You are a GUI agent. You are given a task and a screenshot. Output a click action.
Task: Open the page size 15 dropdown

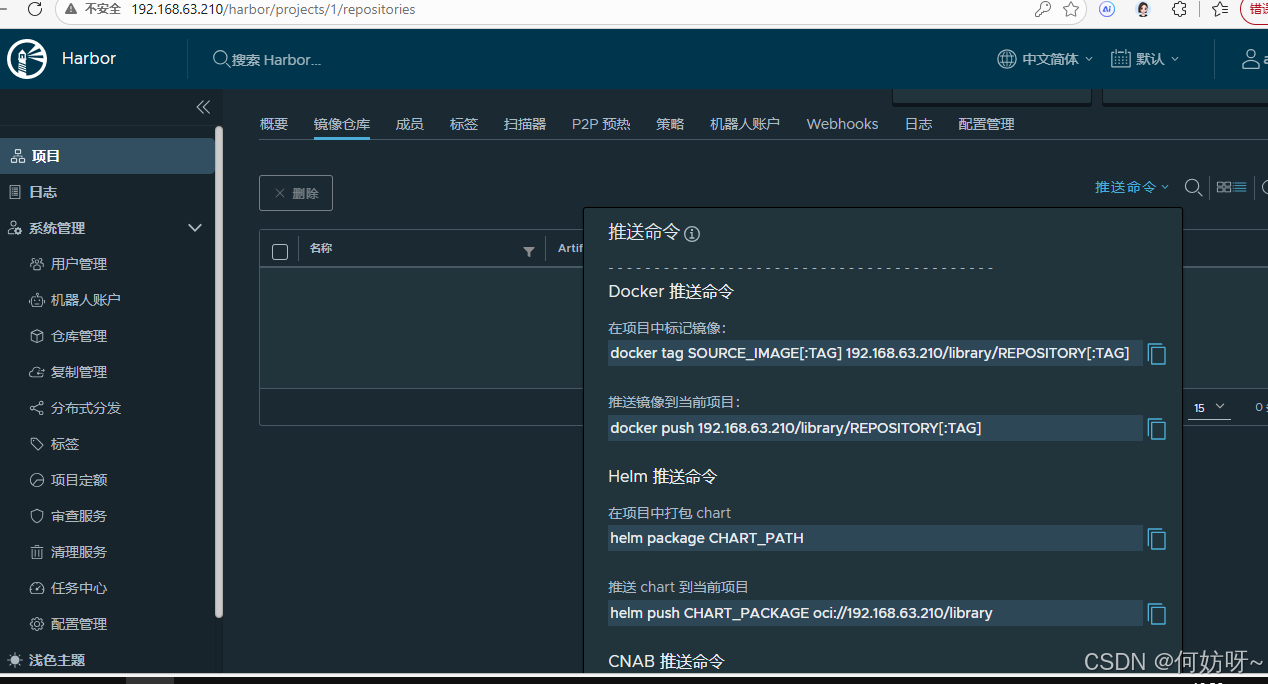click(1210, 408)
